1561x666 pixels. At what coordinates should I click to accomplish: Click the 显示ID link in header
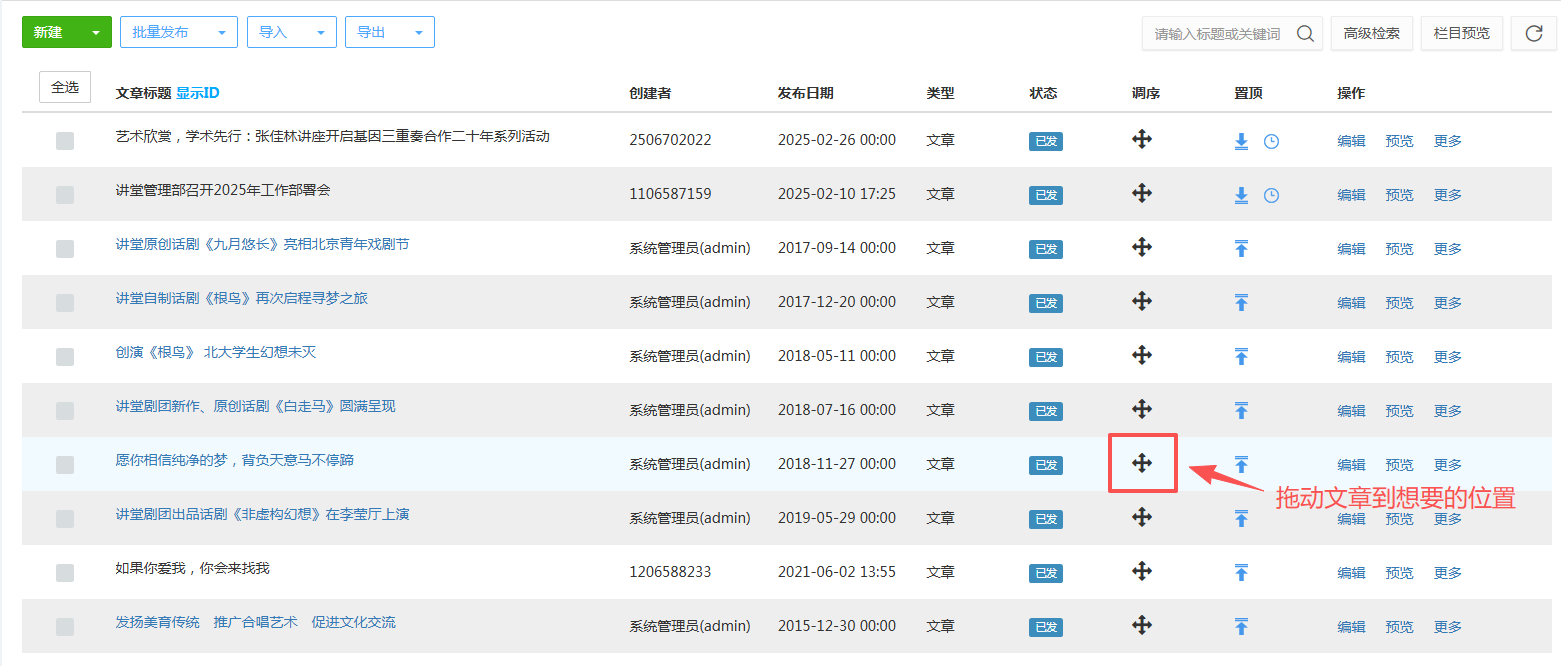198,93
